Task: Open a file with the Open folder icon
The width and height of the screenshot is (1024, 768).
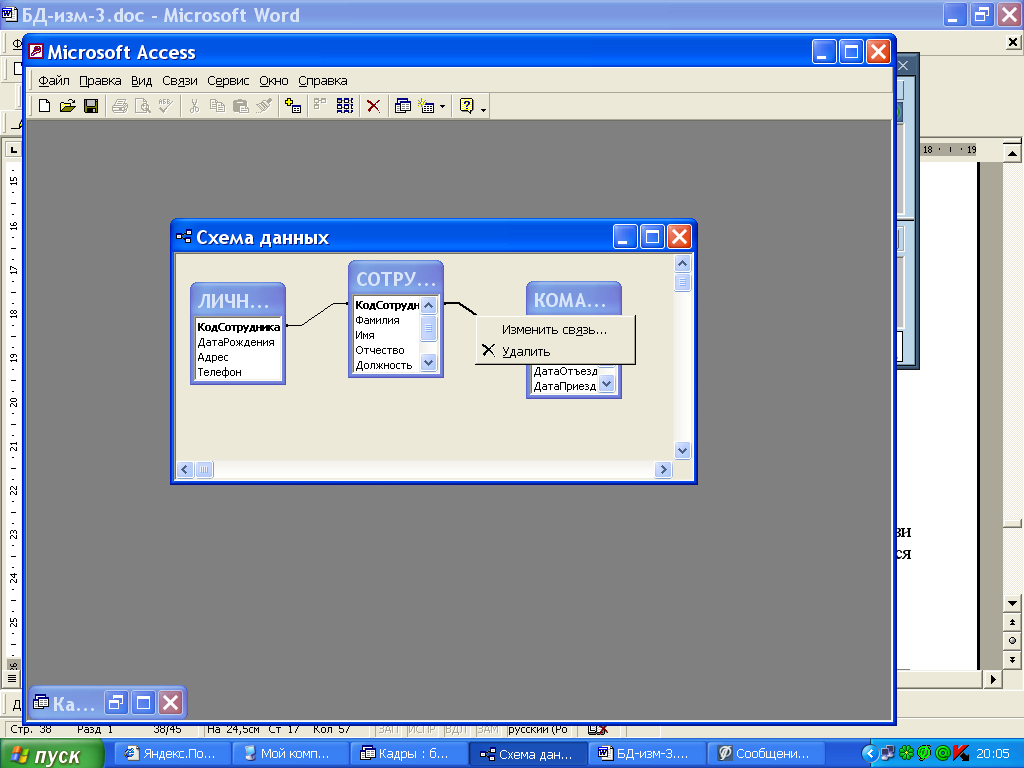Action: (x=68, y=106)
